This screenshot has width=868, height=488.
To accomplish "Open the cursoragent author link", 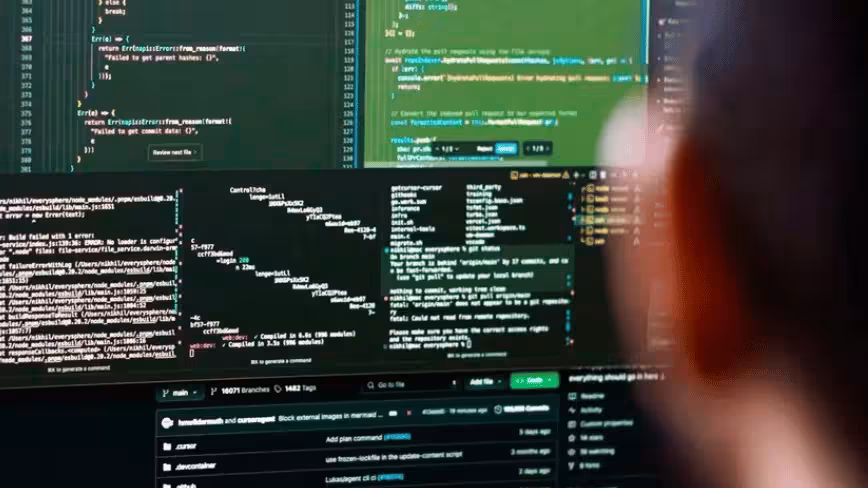I will click(x=256, y=419).
